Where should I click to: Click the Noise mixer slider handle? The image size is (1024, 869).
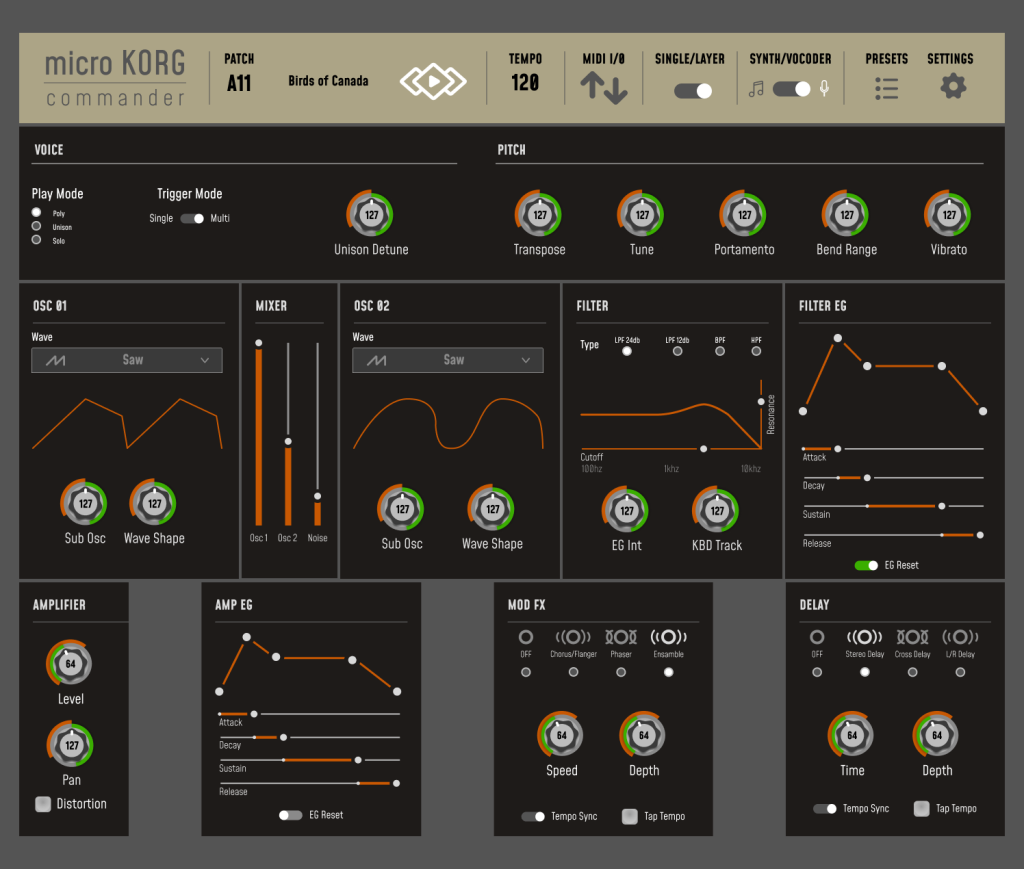[x=317, y=496]
